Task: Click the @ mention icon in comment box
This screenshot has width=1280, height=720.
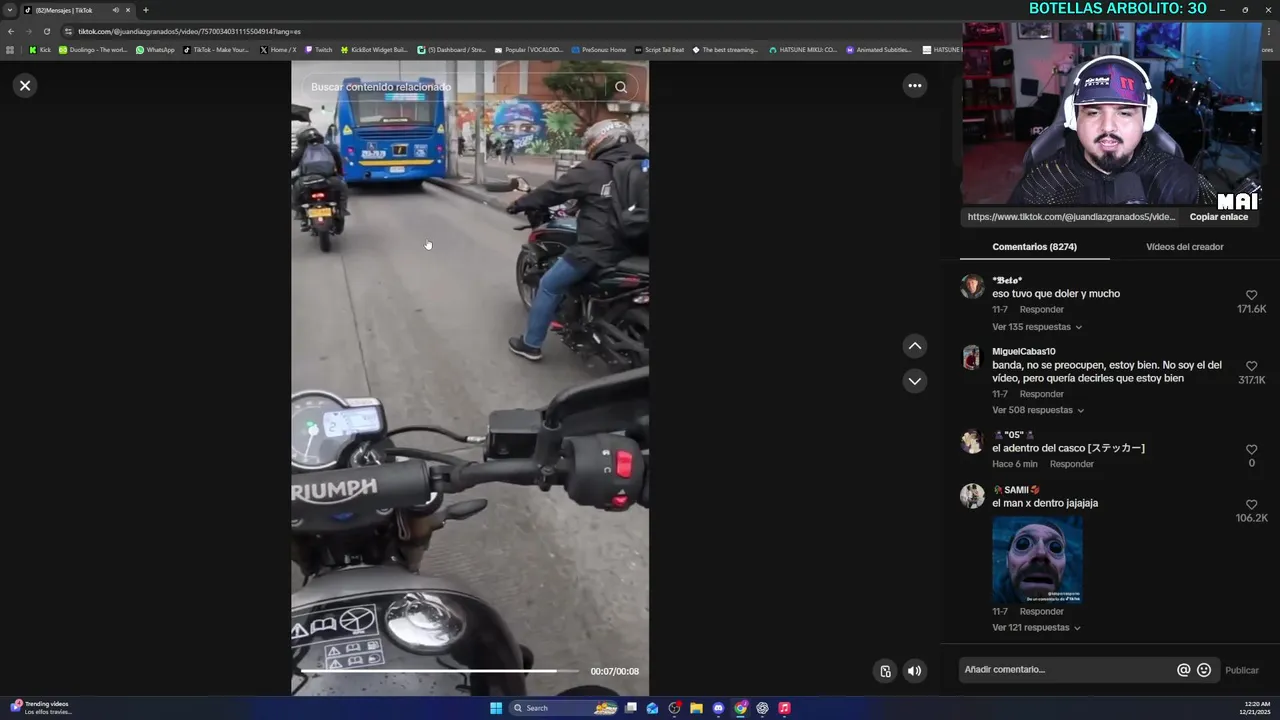Action: pyautogui.click(x=1183, y=670)
